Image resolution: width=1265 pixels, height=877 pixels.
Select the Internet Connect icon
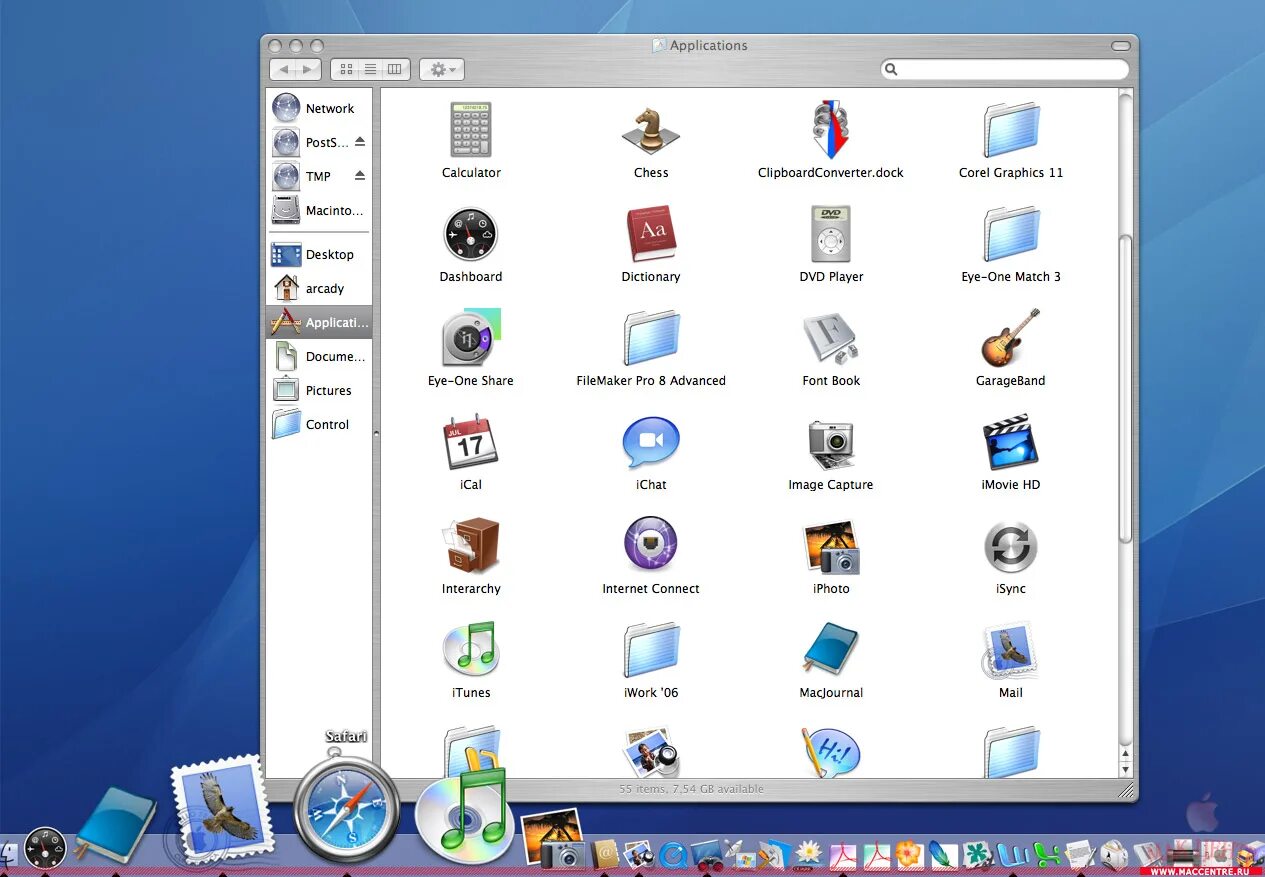click(x=651, y=546)
